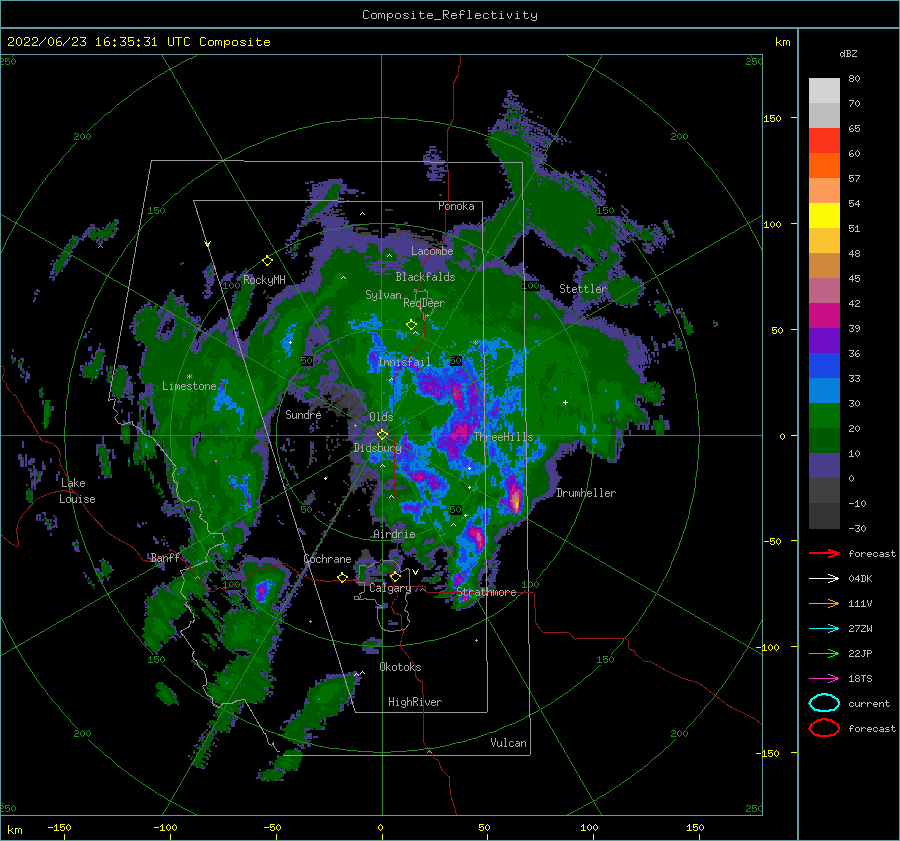Screen dimensions: 900x841
Task: Select the magenta 18TS arrow symbol
Action: click(x=824, y=678)
